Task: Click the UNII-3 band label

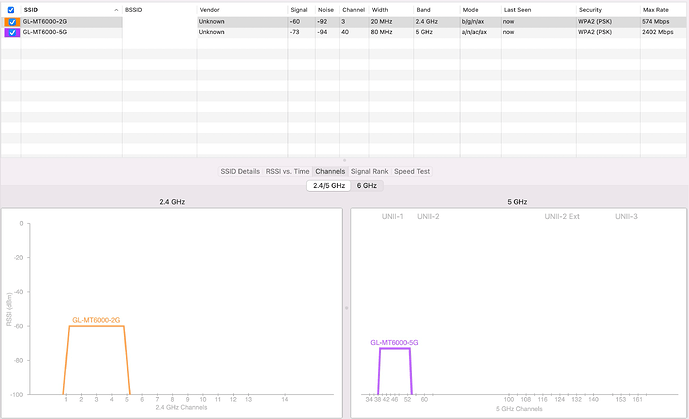Action: pos(626,217)
